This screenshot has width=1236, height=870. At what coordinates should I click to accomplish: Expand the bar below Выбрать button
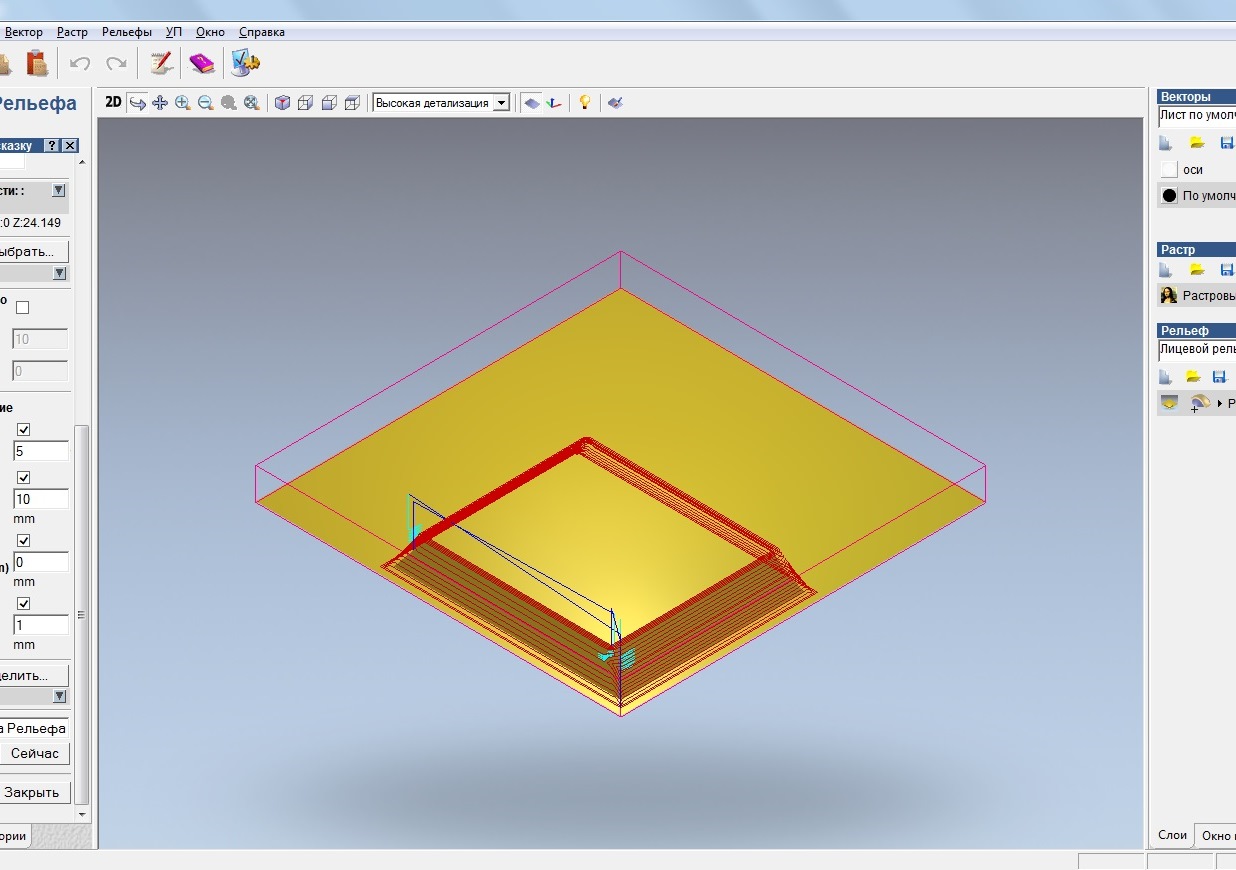point(59,273)
